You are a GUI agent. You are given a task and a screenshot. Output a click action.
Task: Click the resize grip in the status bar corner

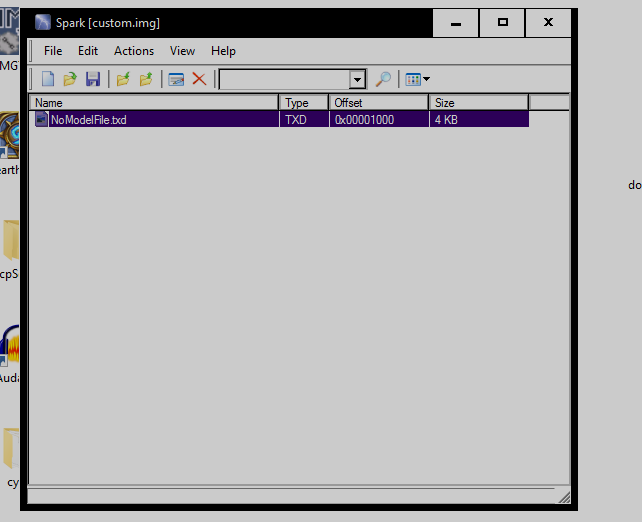[x=564, y=497]
